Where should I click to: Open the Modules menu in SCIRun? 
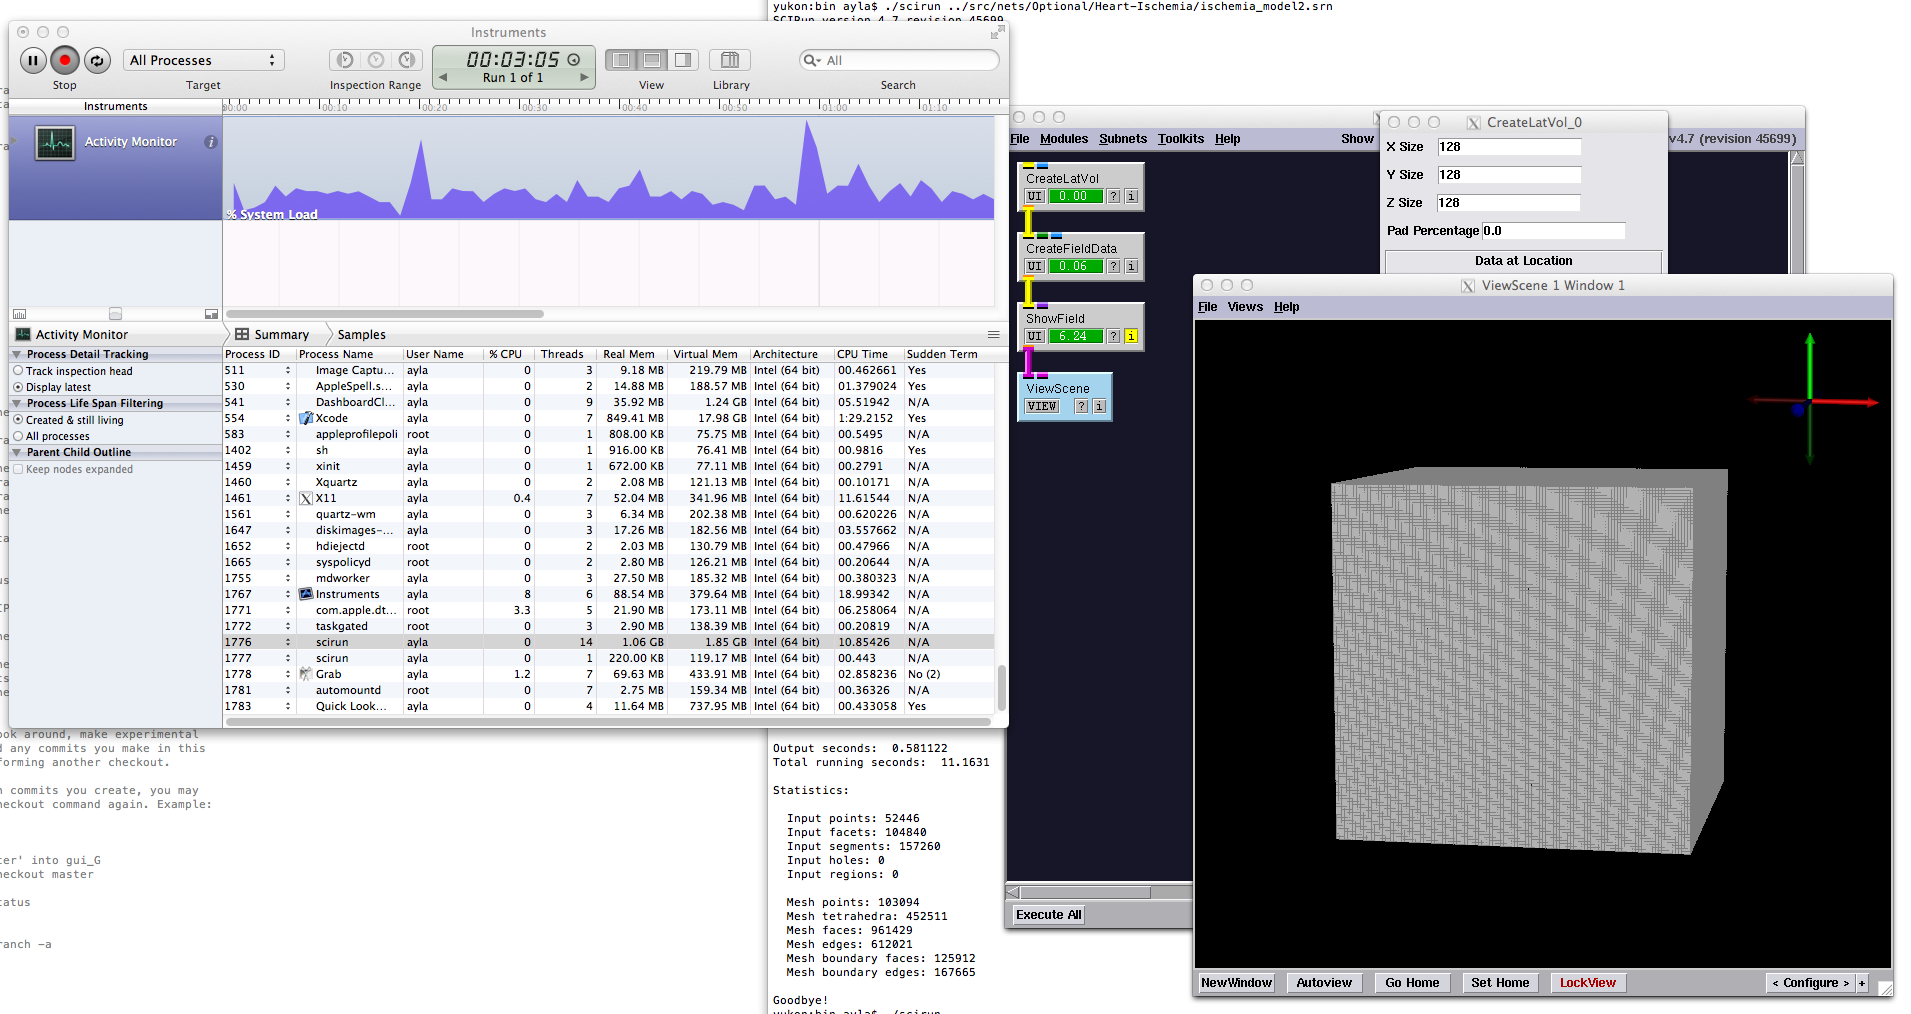coord(1063,139)
